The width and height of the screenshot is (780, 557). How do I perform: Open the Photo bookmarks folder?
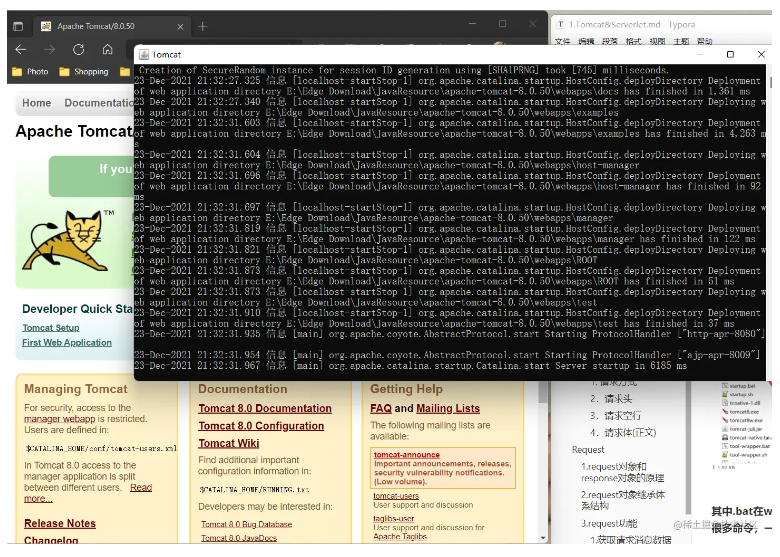pyautogui.click(x=30, y=72)
